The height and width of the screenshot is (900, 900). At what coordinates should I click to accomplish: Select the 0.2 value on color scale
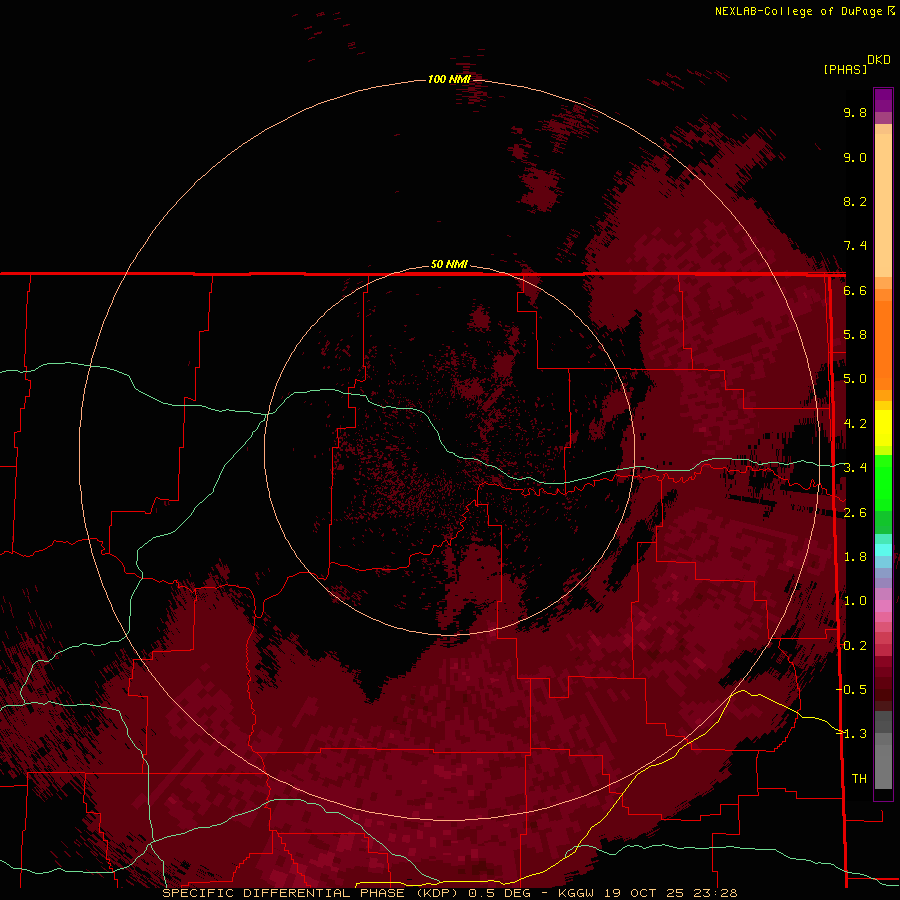[x=855, y=646]
